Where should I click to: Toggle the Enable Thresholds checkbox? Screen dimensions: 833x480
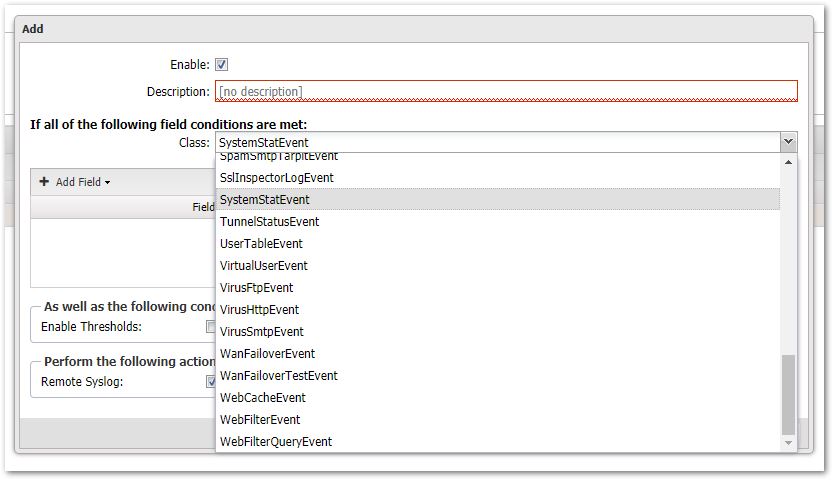(x=211, y=326)
